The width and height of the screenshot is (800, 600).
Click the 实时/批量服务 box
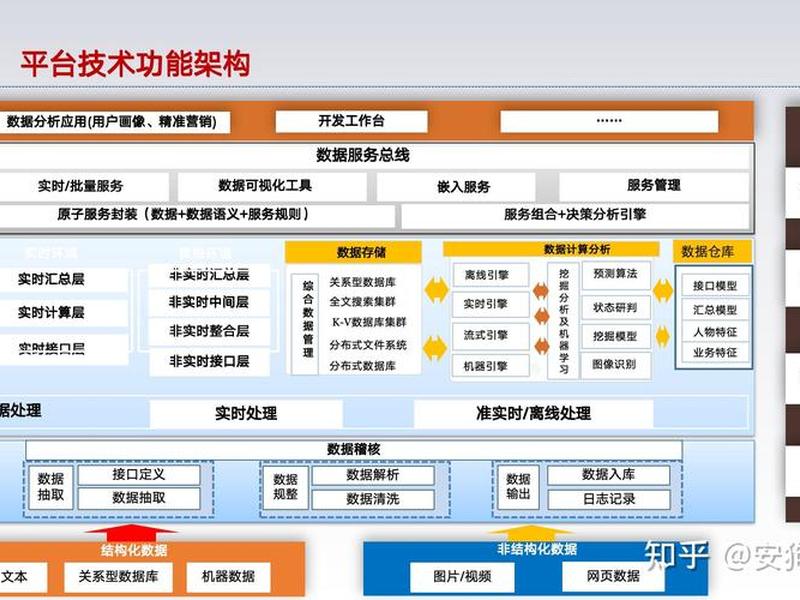(82, 186)
